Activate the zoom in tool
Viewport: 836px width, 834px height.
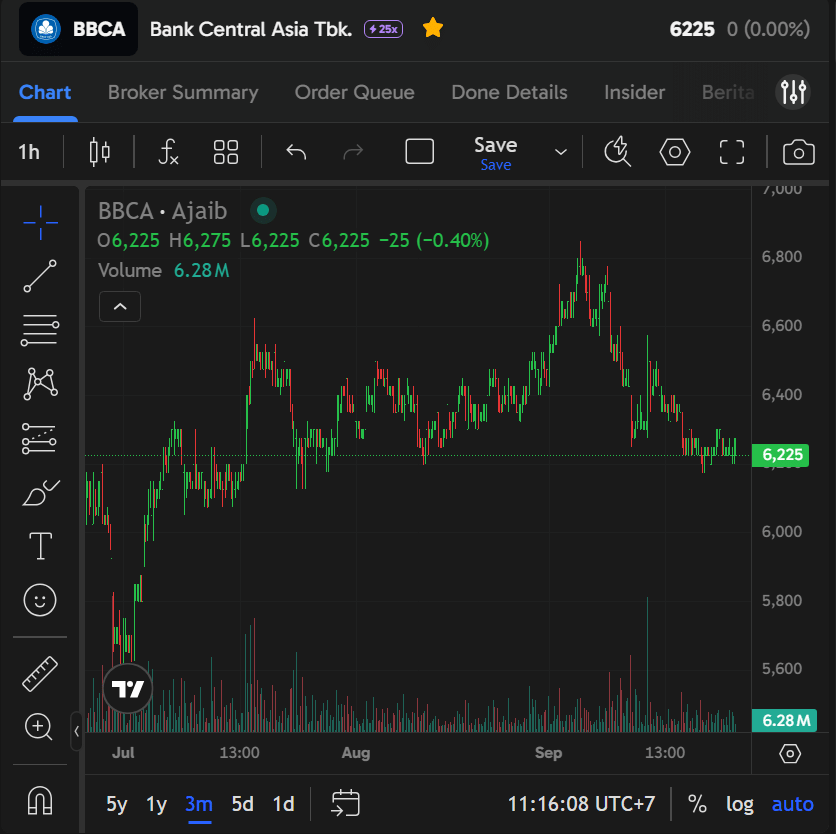[x=39, y=727]
